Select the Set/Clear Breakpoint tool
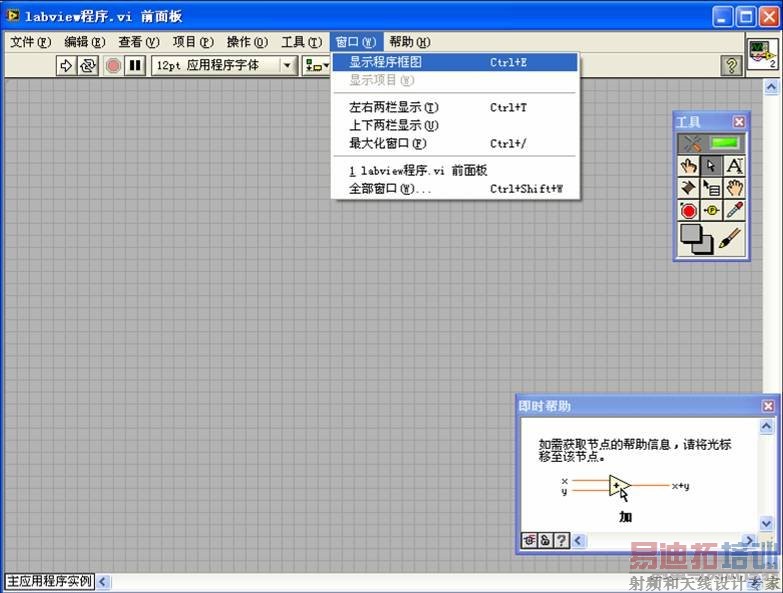The image size is (783, 593). (x=689, y=211)
